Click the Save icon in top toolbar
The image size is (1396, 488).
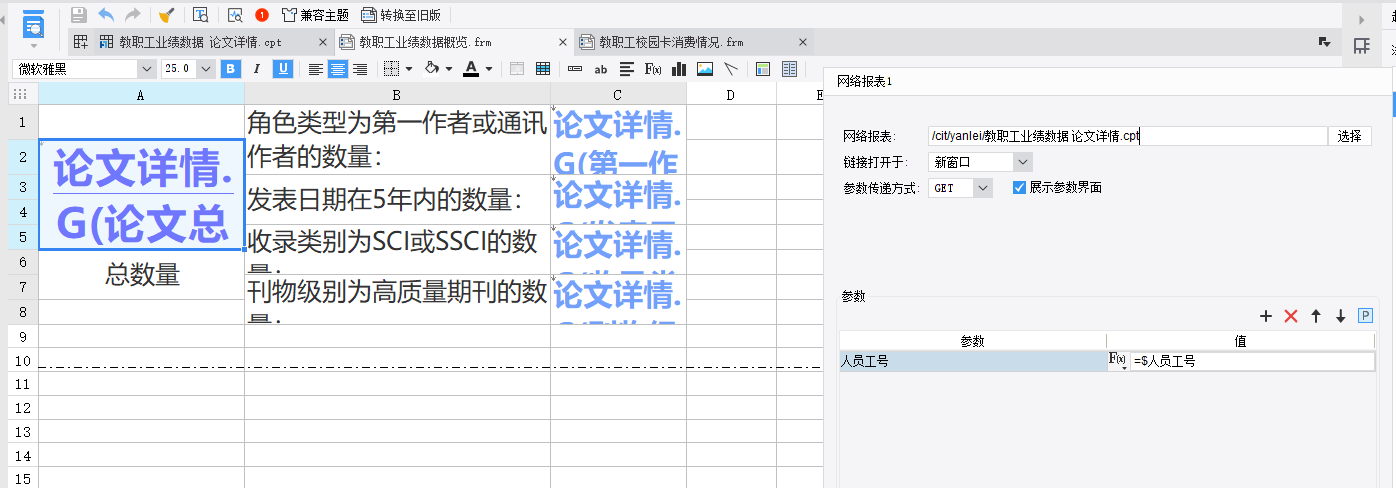coord(79,15)
